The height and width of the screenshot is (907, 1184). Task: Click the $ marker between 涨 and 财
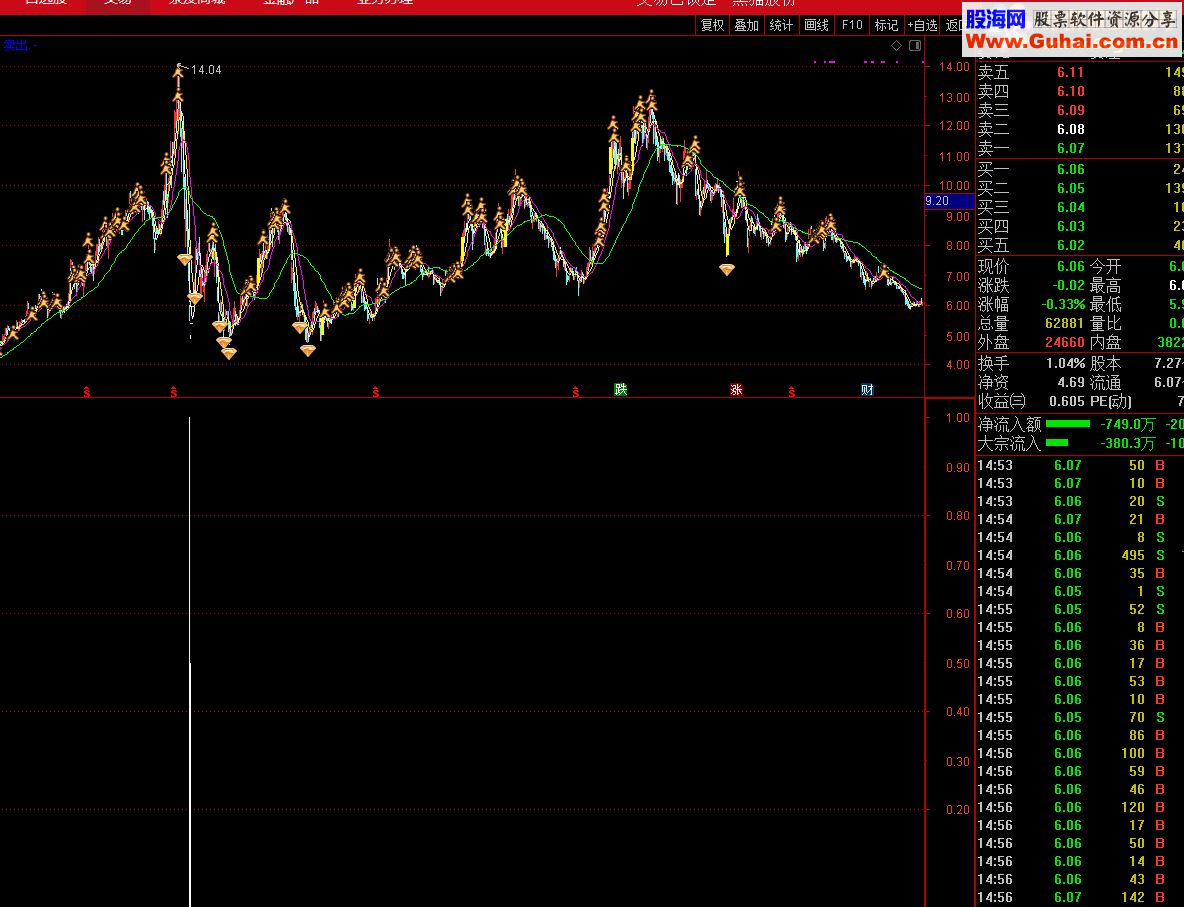[x=791, y=392]
